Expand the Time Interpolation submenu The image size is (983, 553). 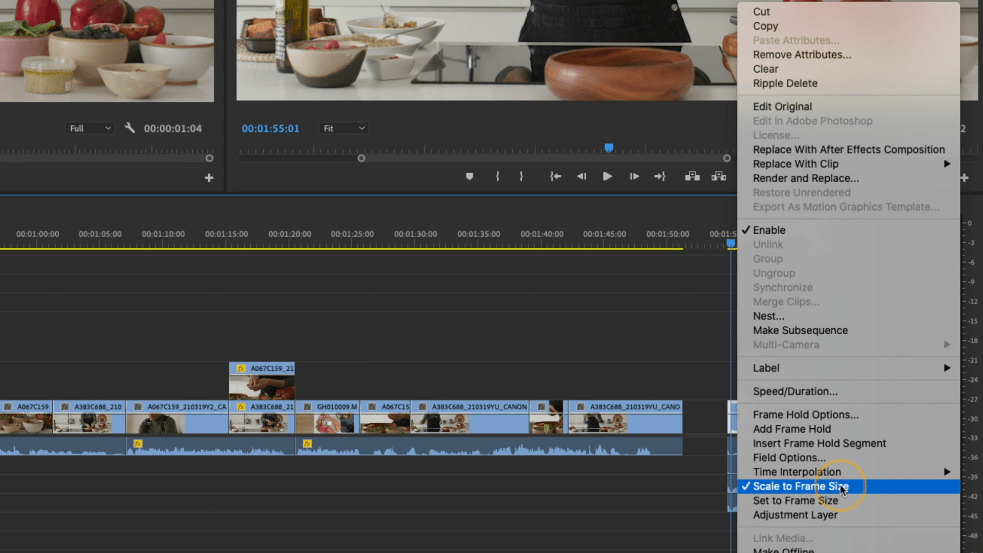pos(848,472)
